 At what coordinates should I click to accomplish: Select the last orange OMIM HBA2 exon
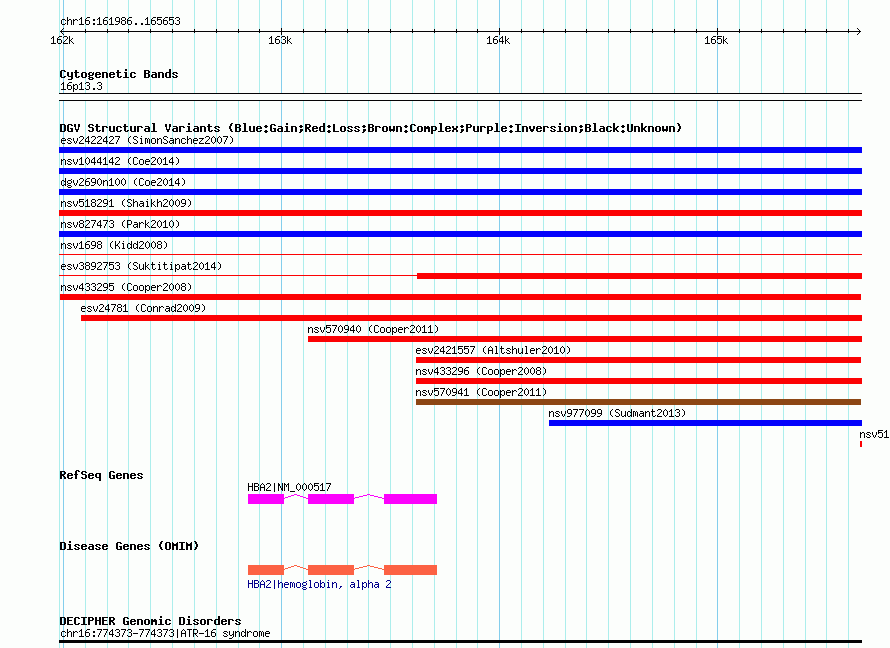(x=410, y=570)
